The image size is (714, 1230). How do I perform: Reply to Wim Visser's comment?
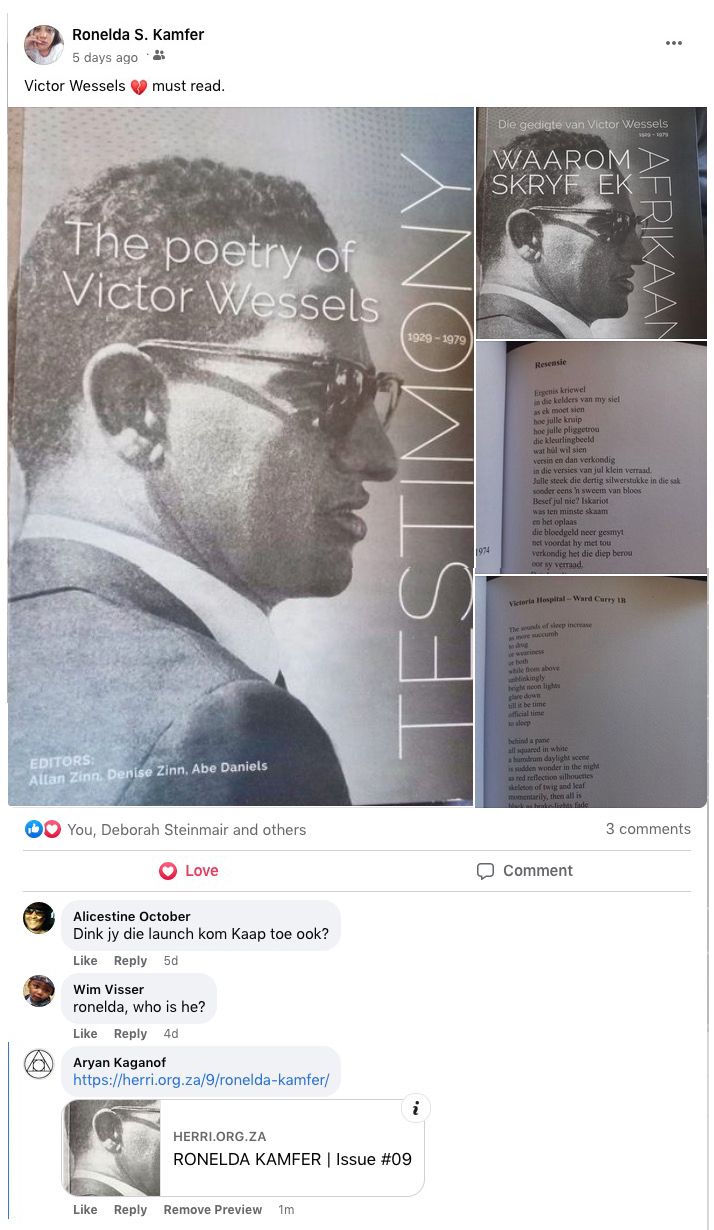point(130,1034)
